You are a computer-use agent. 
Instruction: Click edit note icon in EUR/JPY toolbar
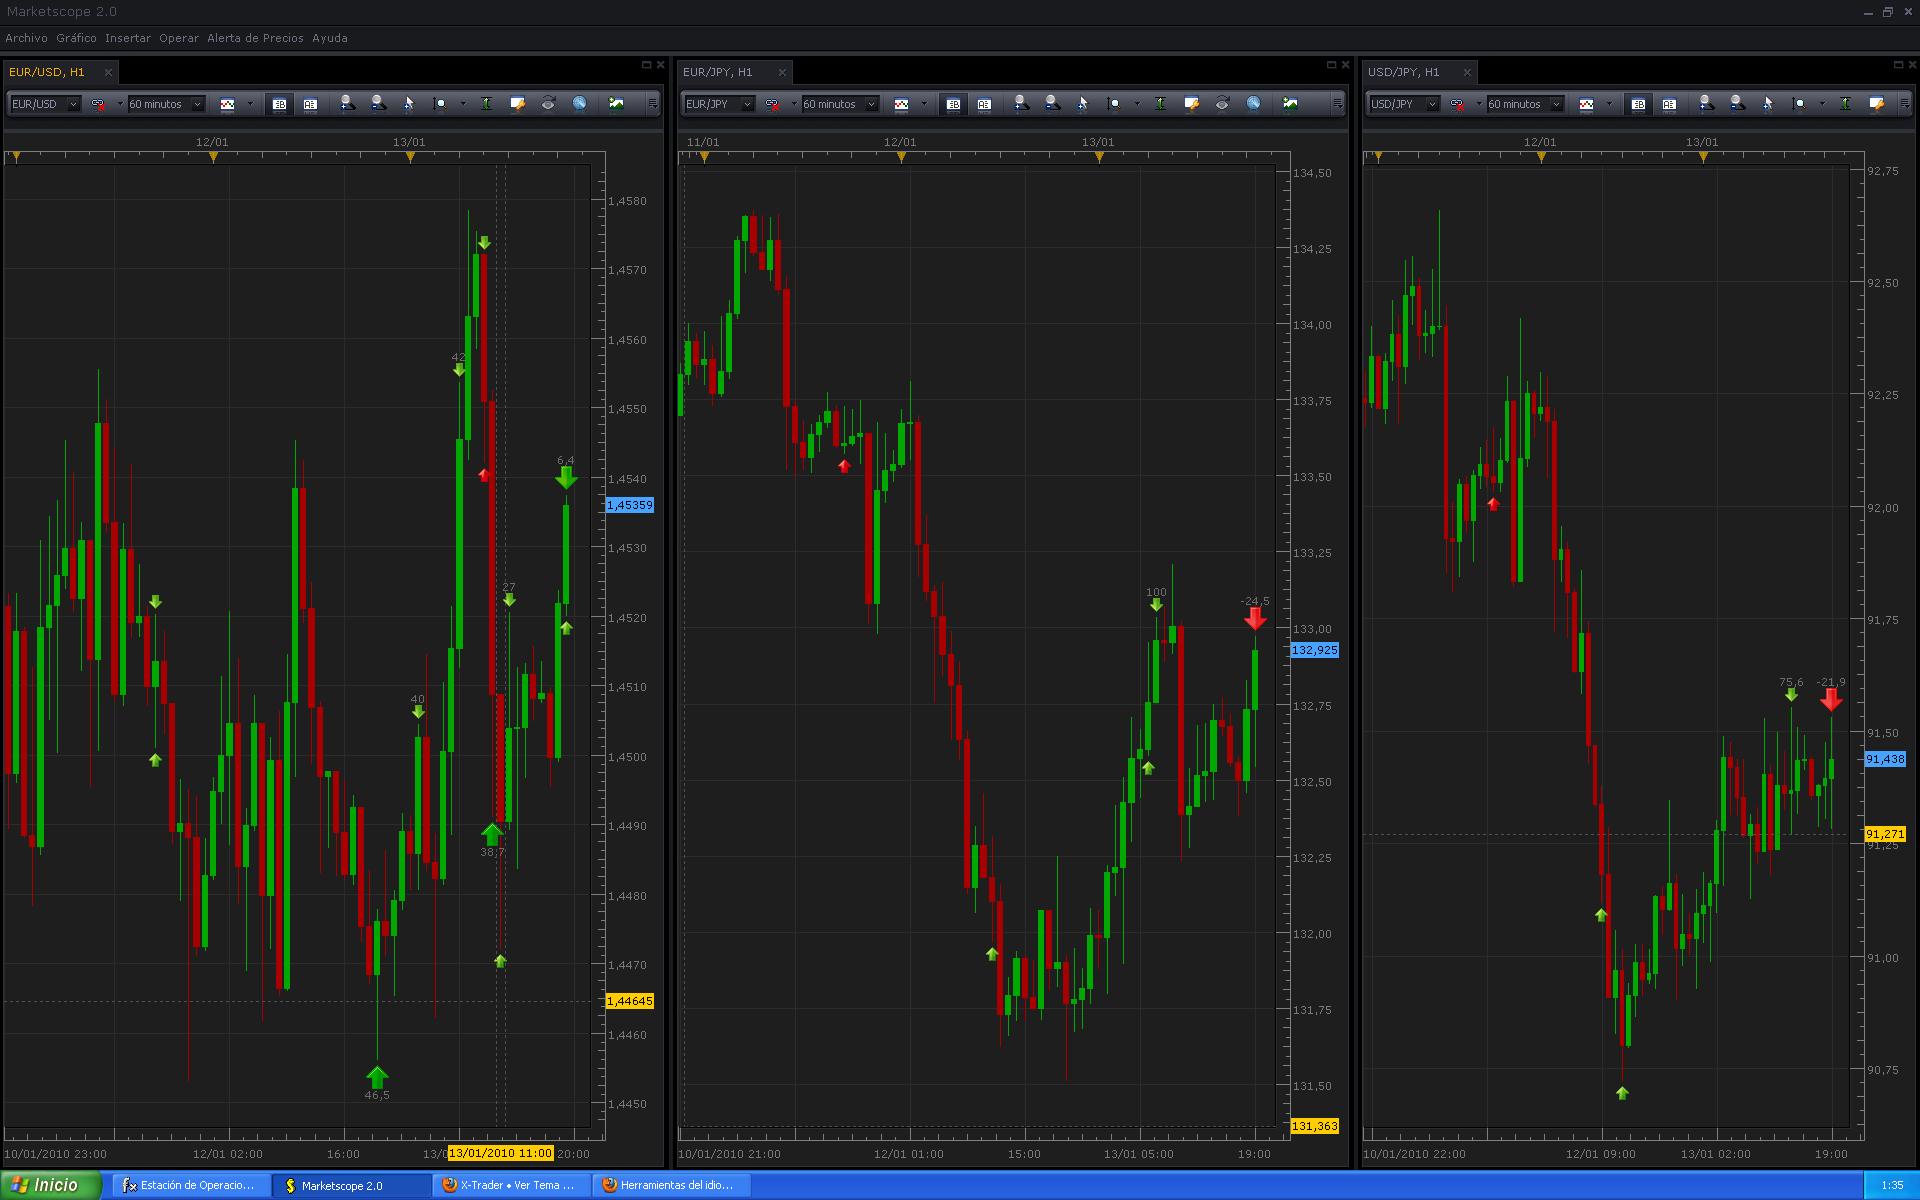(1191, 104)
